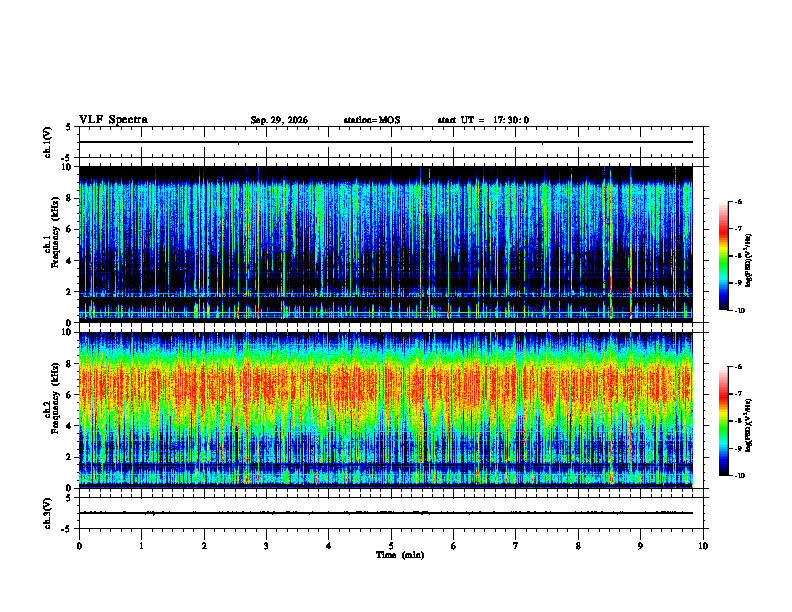
Task: Click the ch.1(V) waveform panel label
Action: pos(48,142)
